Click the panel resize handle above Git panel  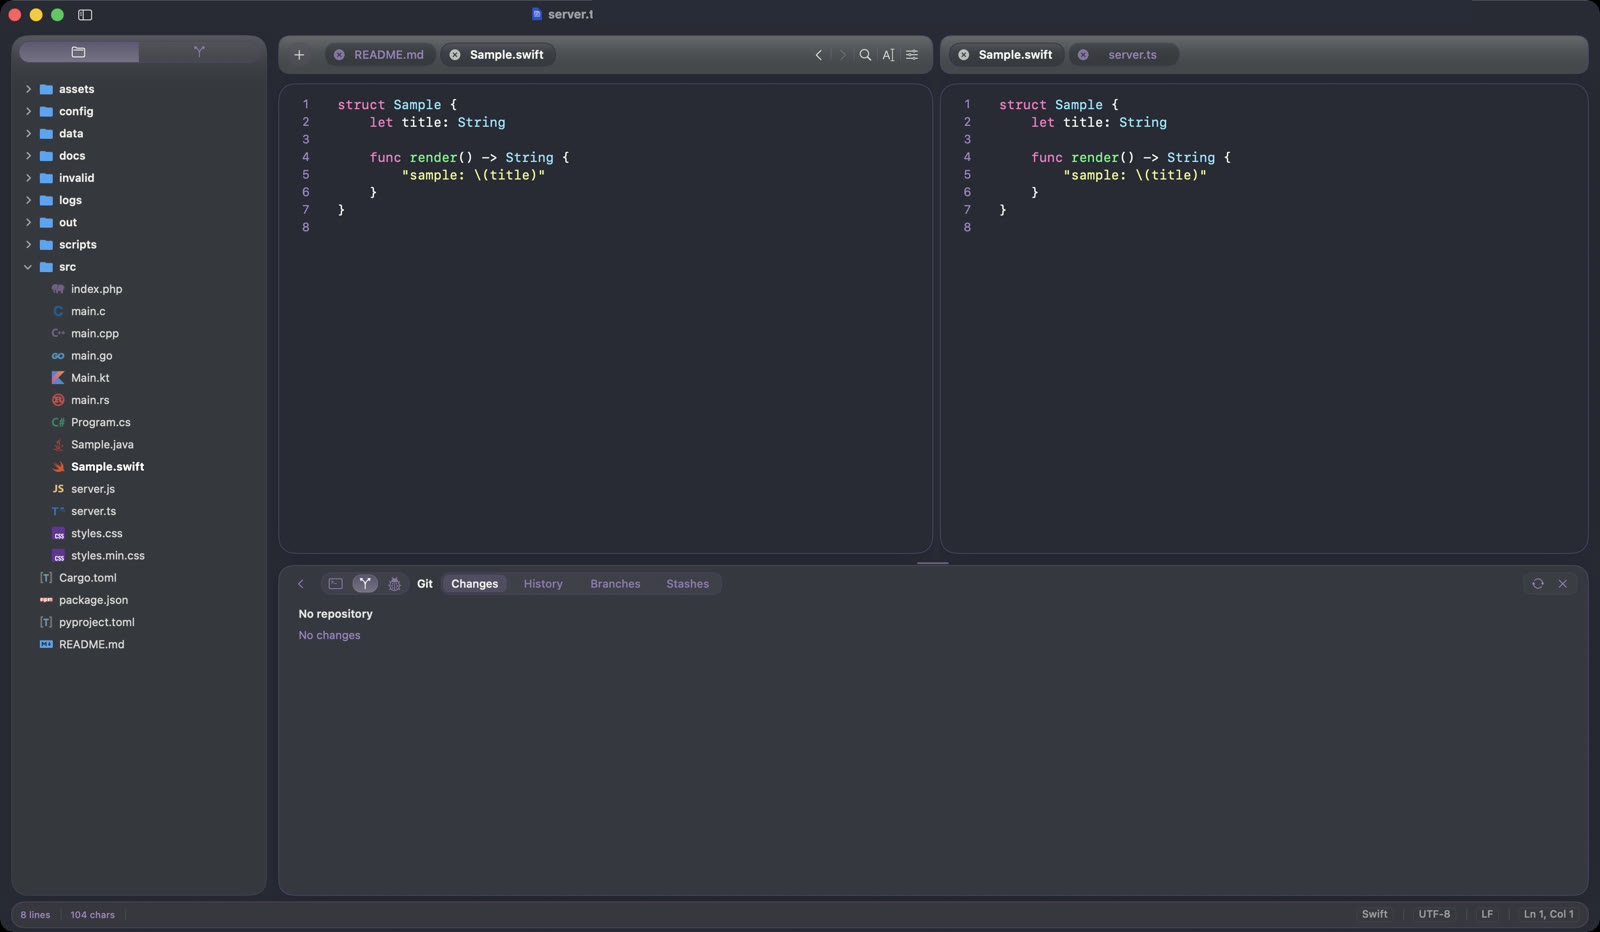[932, 563]
